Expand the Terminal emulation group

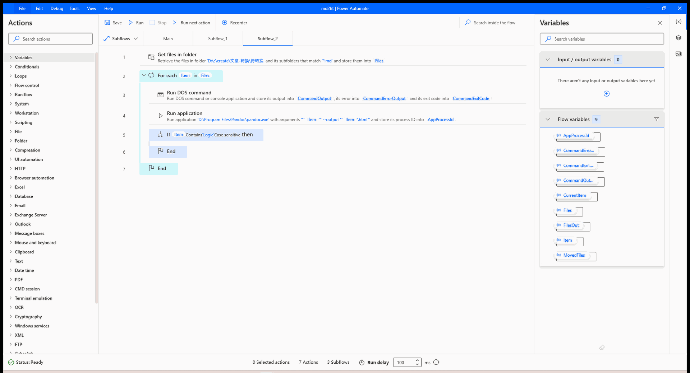click(x=11, y=298)
